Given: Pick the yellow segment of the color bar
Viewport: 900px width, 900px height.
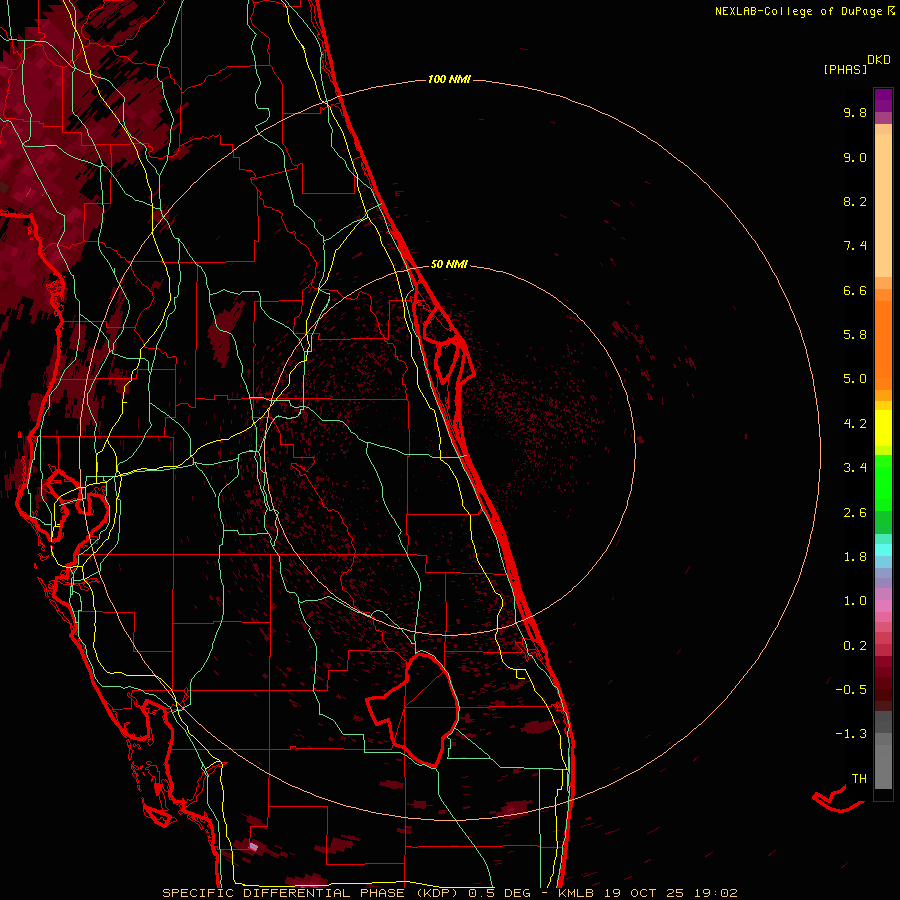Looking at the screenshot, I should 883,428.
